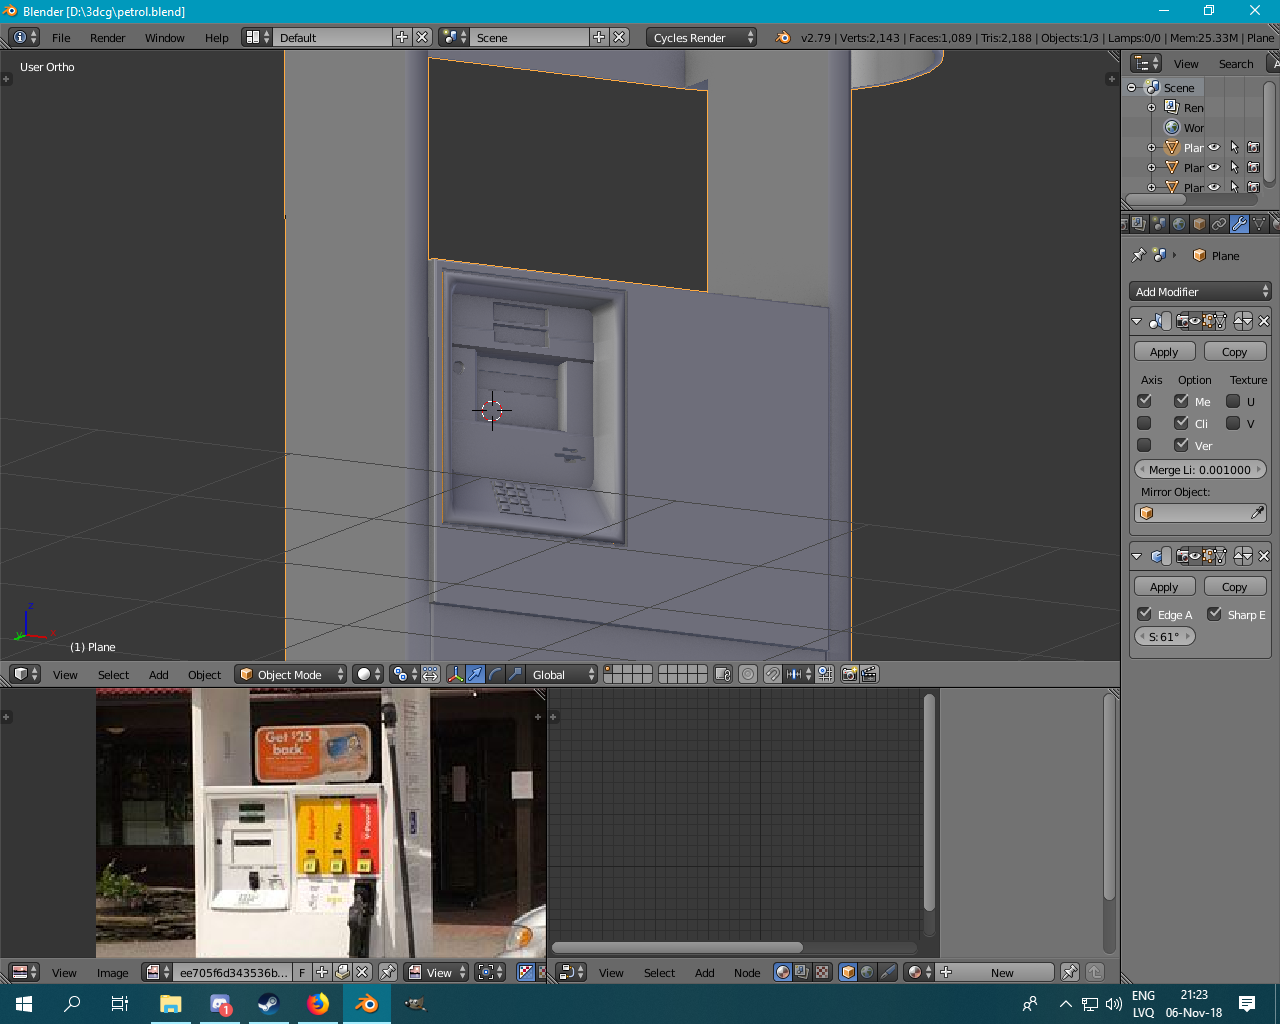Enable the second Axis checkbox

click(x=1144, y=423)
